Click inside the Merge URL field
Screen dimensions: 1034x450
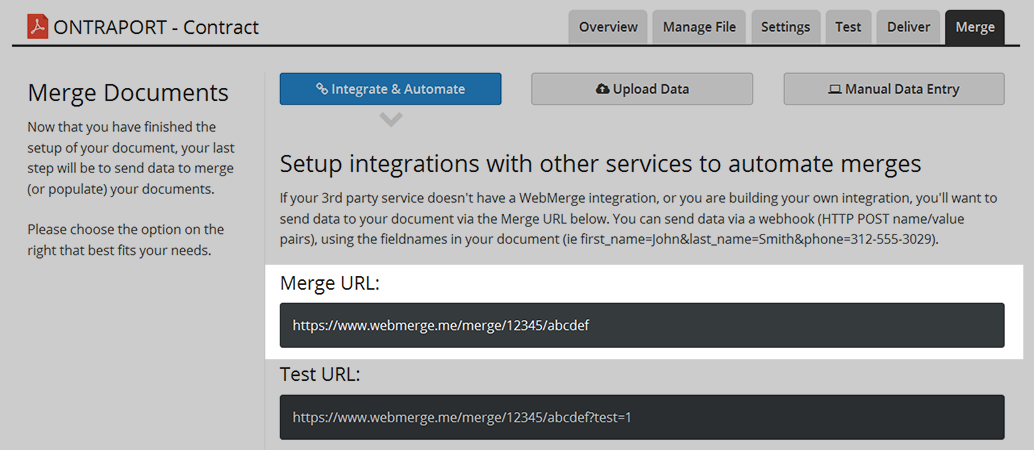[642, 325]
